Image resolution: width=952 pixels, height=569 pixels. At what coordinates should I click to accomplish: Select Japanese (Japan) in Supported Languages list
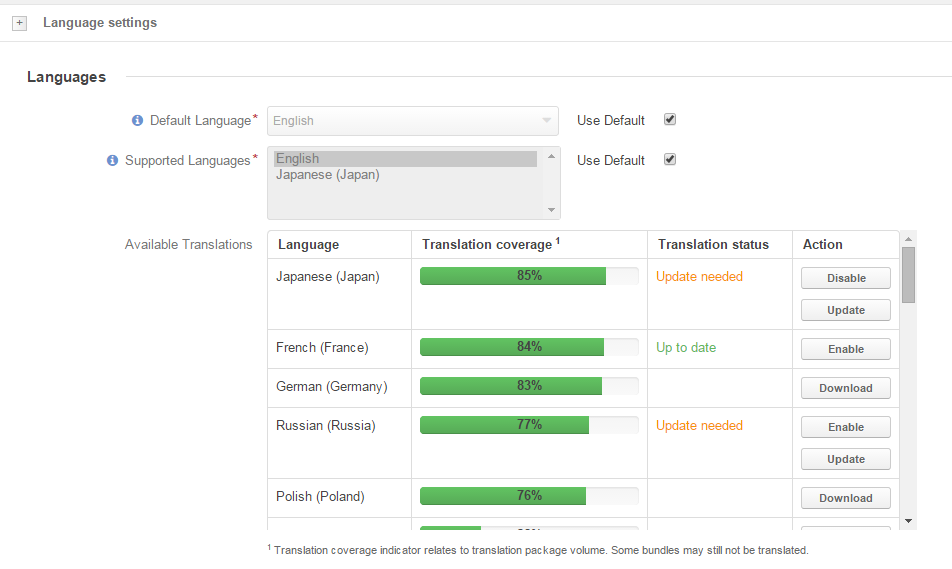tap(328, 175)
